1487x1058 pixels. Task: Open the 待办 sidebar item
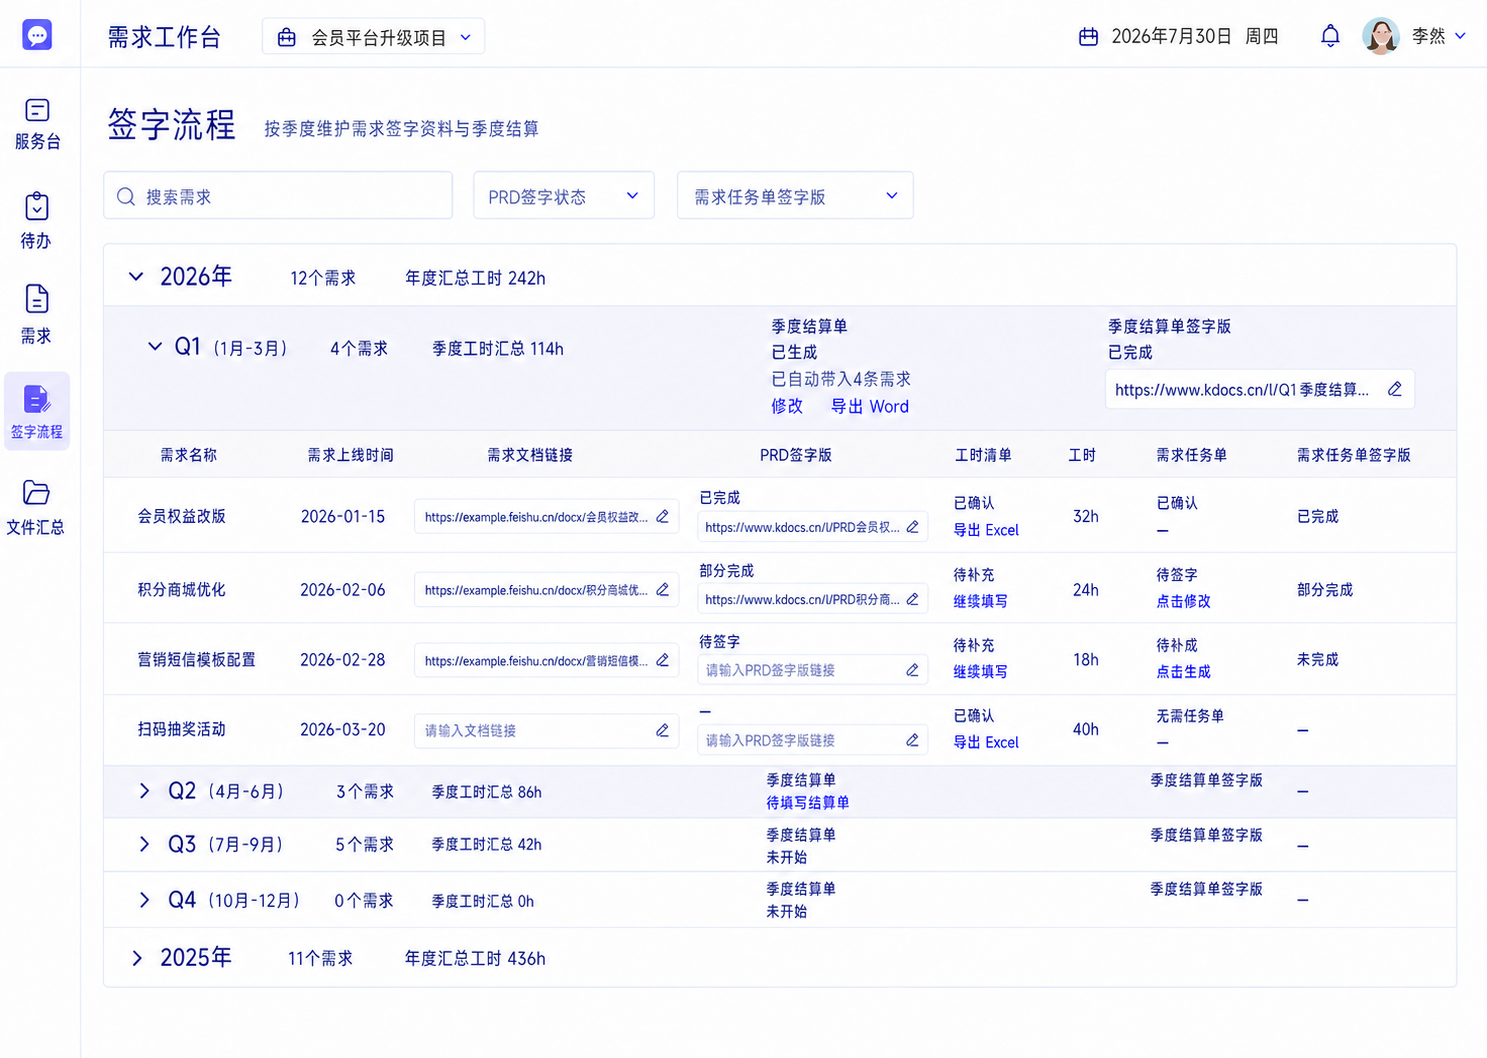tap(37, 220)
